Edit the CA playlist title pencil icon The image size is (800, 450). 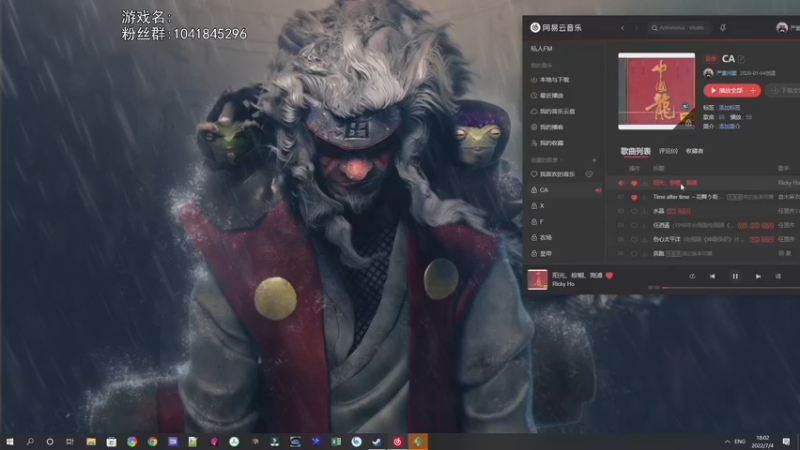click(741, 59)
